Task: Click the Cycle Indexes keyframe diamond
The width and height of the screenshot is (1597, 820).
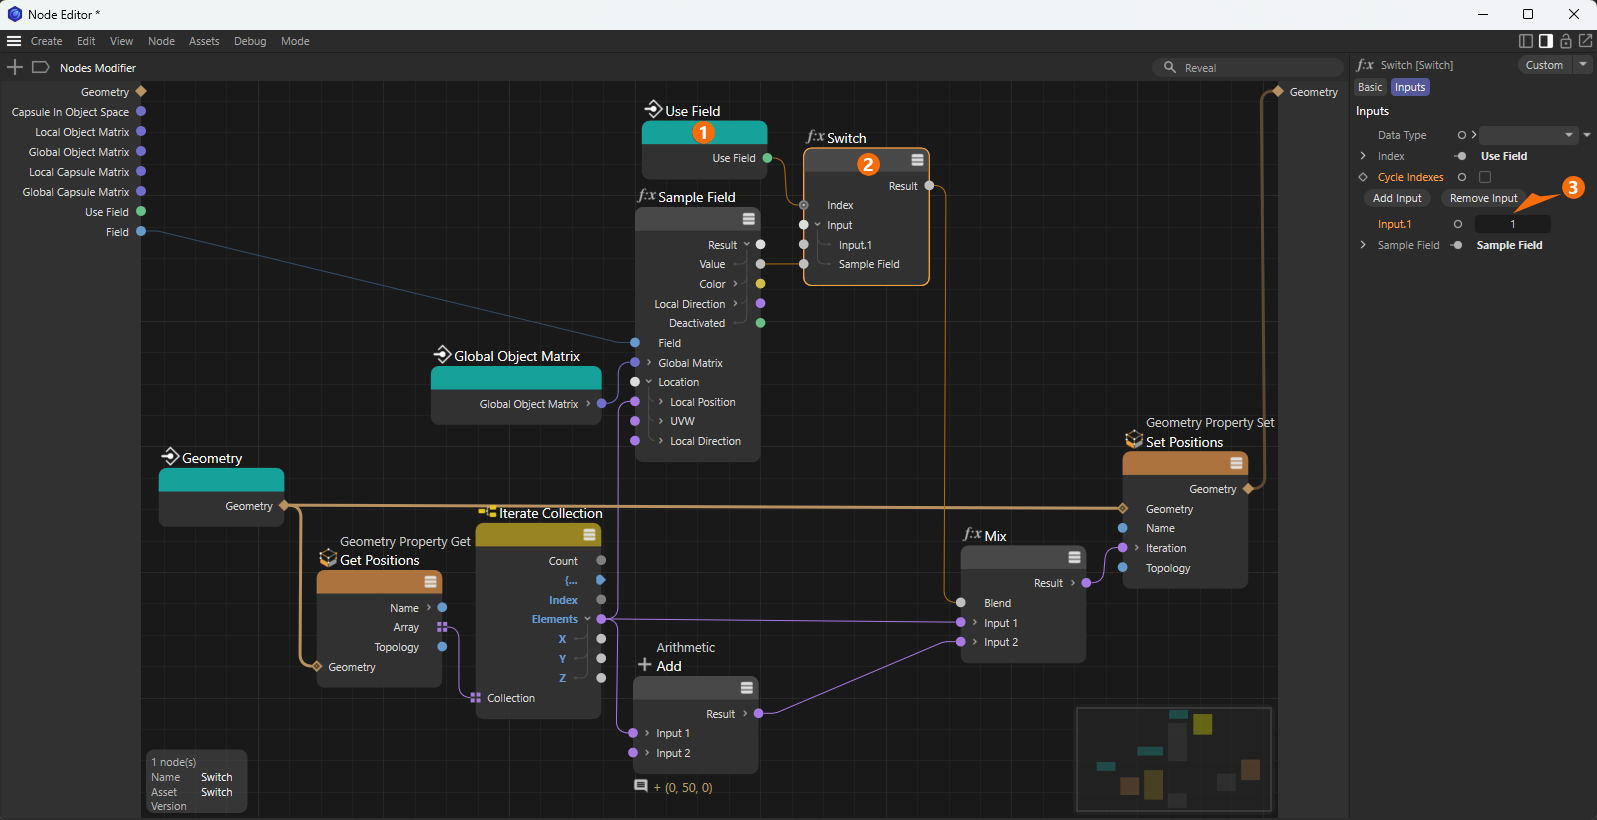Action: click(x=1362, y=177)
